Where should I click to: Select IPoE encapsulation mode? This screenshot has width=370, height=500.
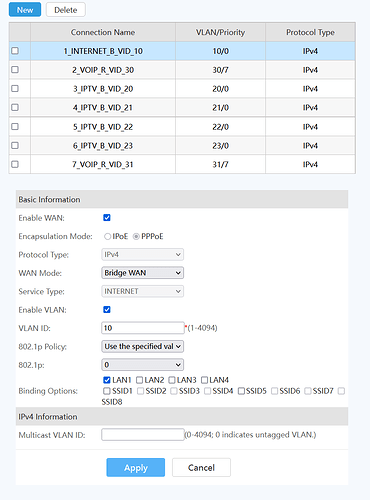tap(107, 236)
